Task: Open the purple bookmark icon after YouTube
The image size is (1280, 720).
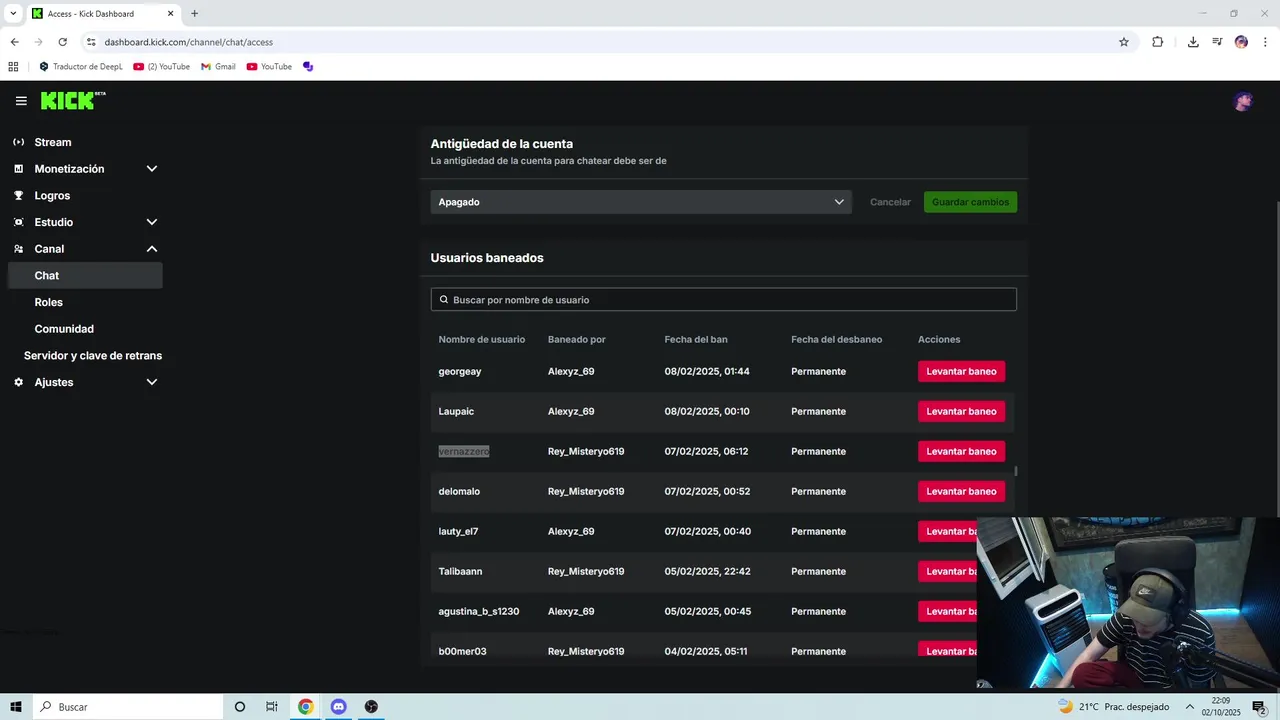Action: (308, 67)
